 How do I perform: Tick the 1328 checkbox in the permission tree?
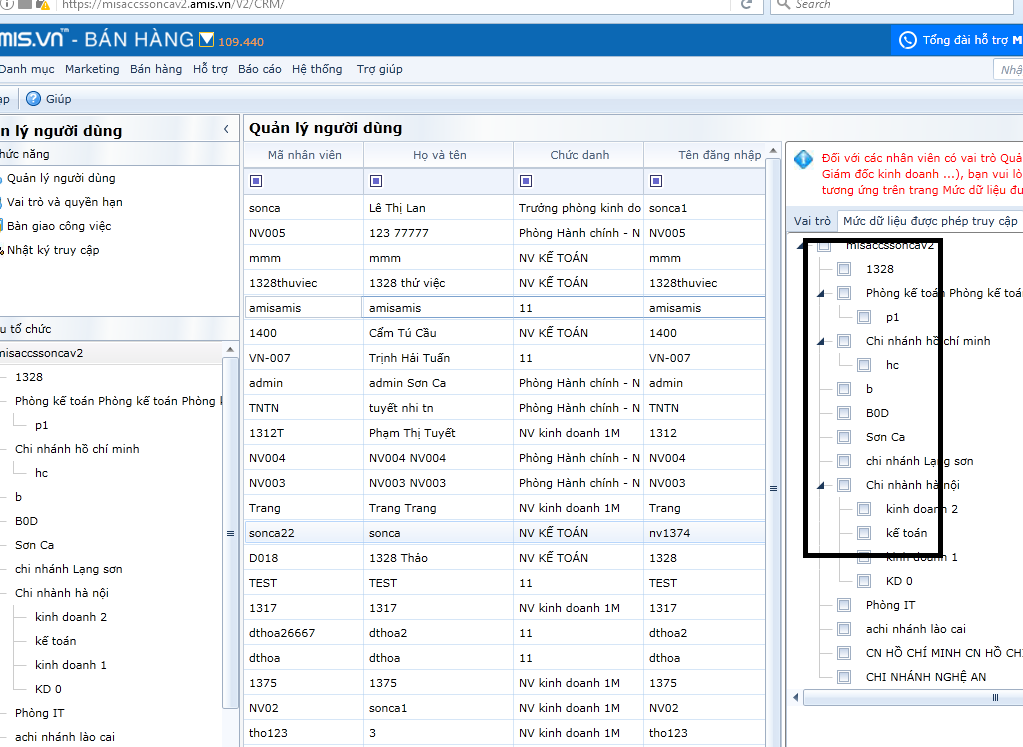tap(844, 269)
